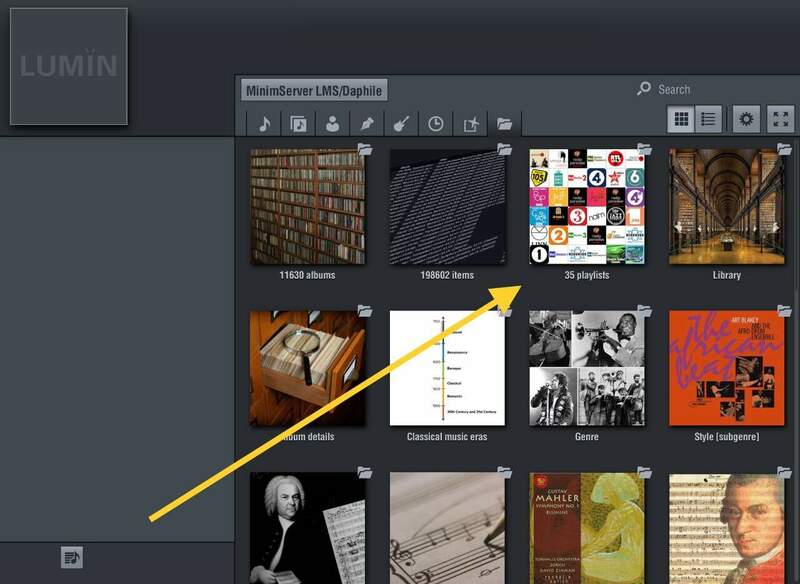Image resolution: width=800 pixels, height=584 pixels.
Task: Open the Songs tab with music note icon
Action: [264, 123]
